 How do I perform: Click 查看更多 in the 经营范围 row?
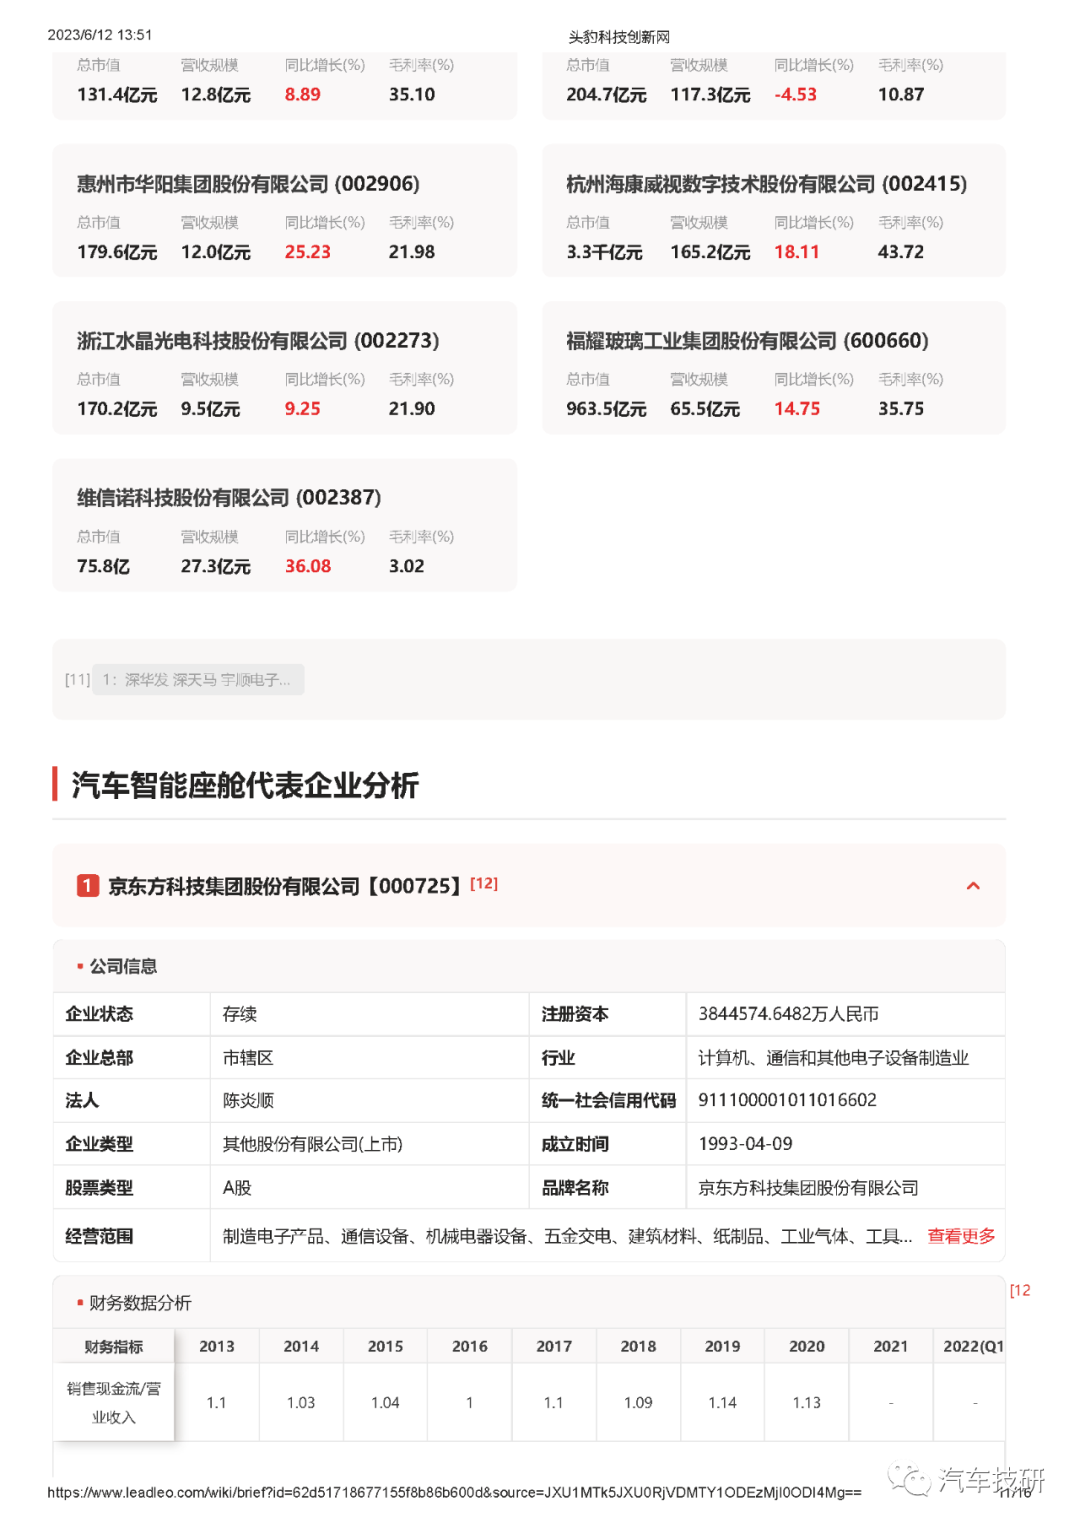point(961,1236)
